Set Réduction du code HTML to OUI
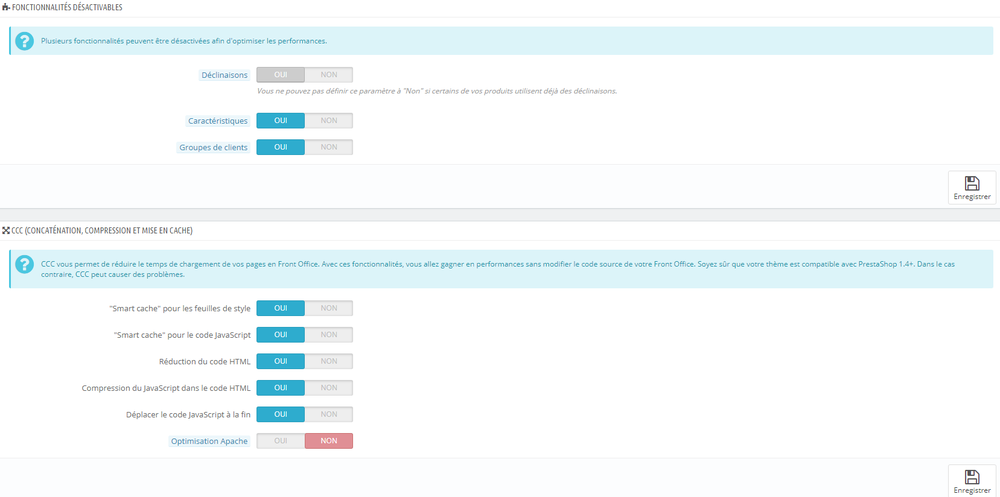1000x497 pixels. [281, 361]
